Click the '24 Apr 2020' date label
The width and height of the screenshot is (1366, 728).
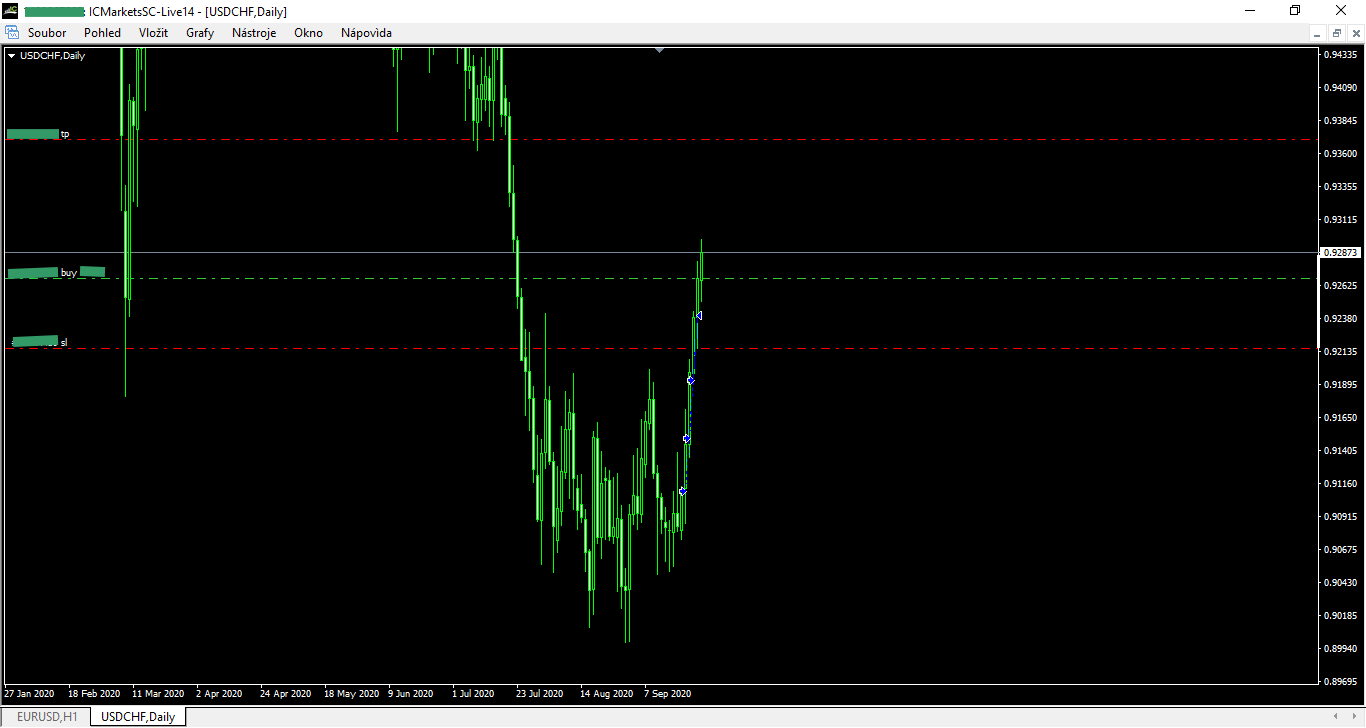pyautogui.click(x=285, y=693)
